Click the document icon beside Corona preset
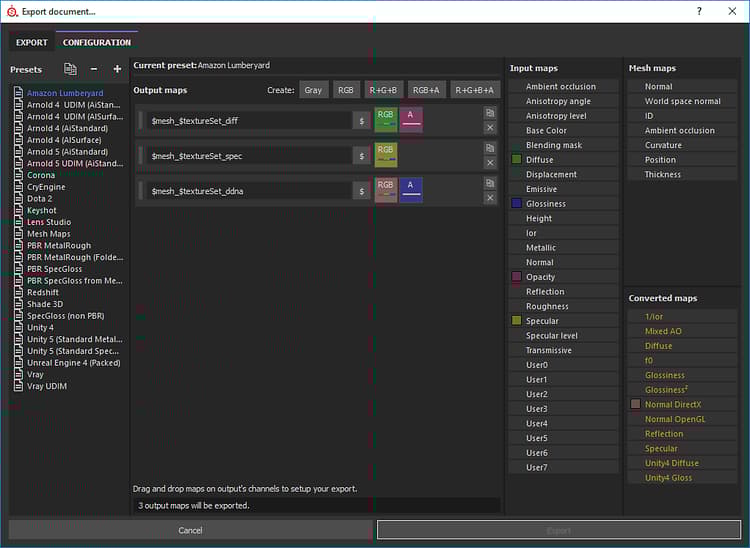This screenshot has width=750, height=548. point(18,175)
